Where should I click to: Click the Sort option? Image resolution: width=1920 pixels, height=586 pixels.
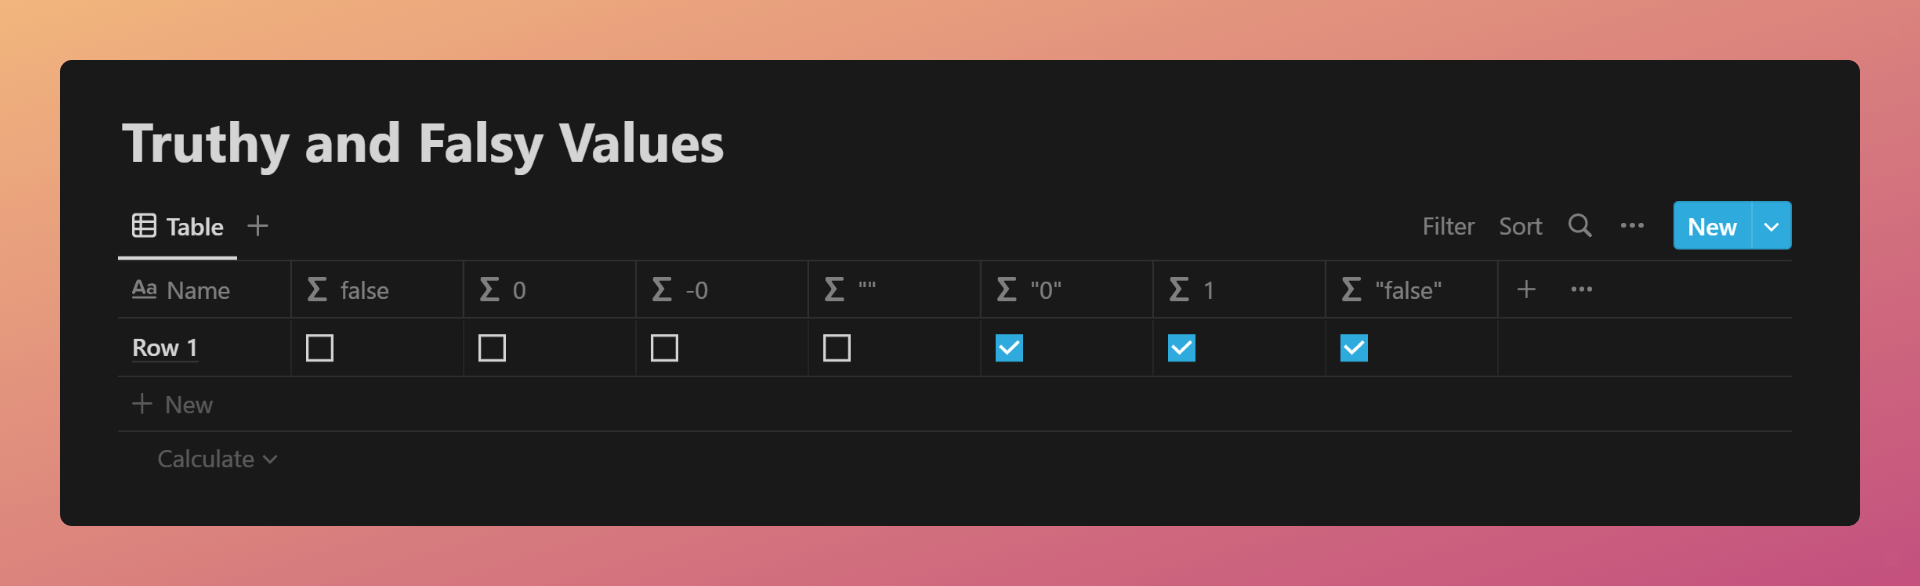1520,227
